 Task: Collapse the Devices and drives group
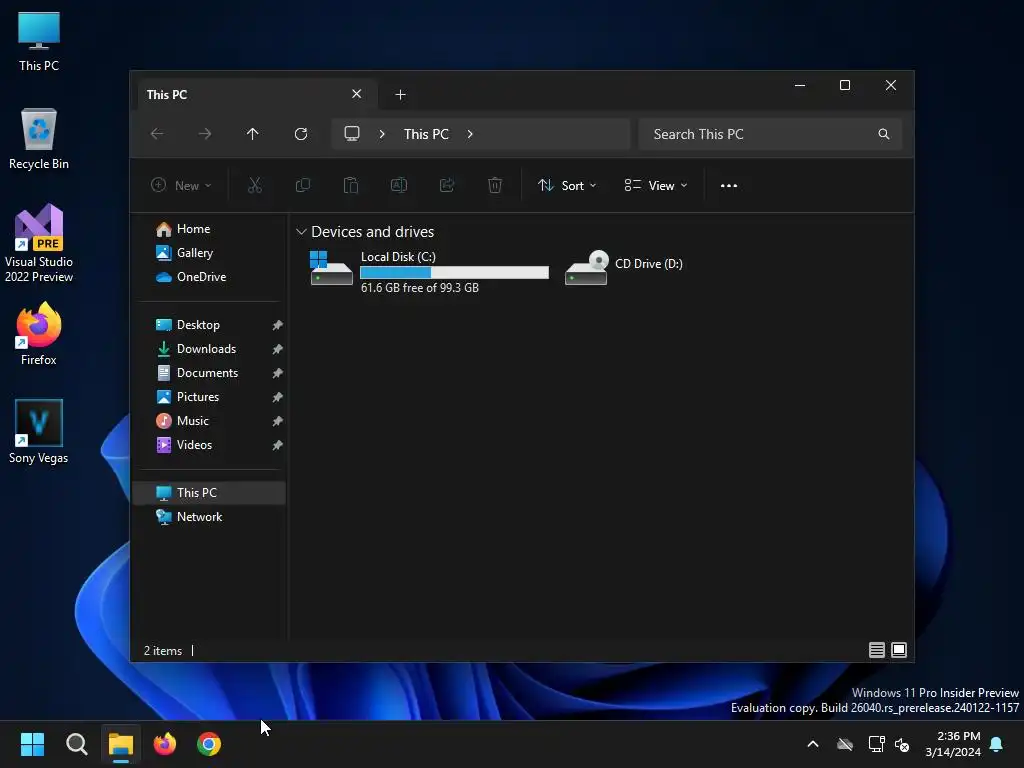(301, 232)
